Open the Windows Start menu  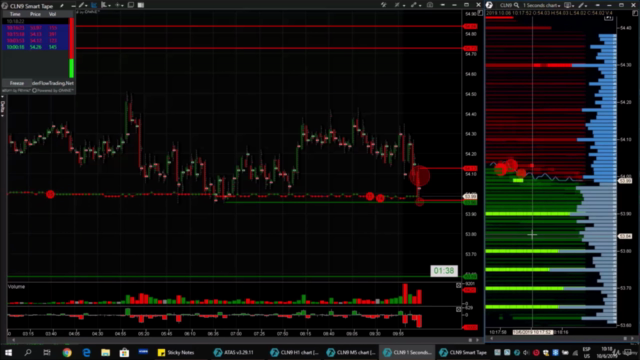pos(8,352)
